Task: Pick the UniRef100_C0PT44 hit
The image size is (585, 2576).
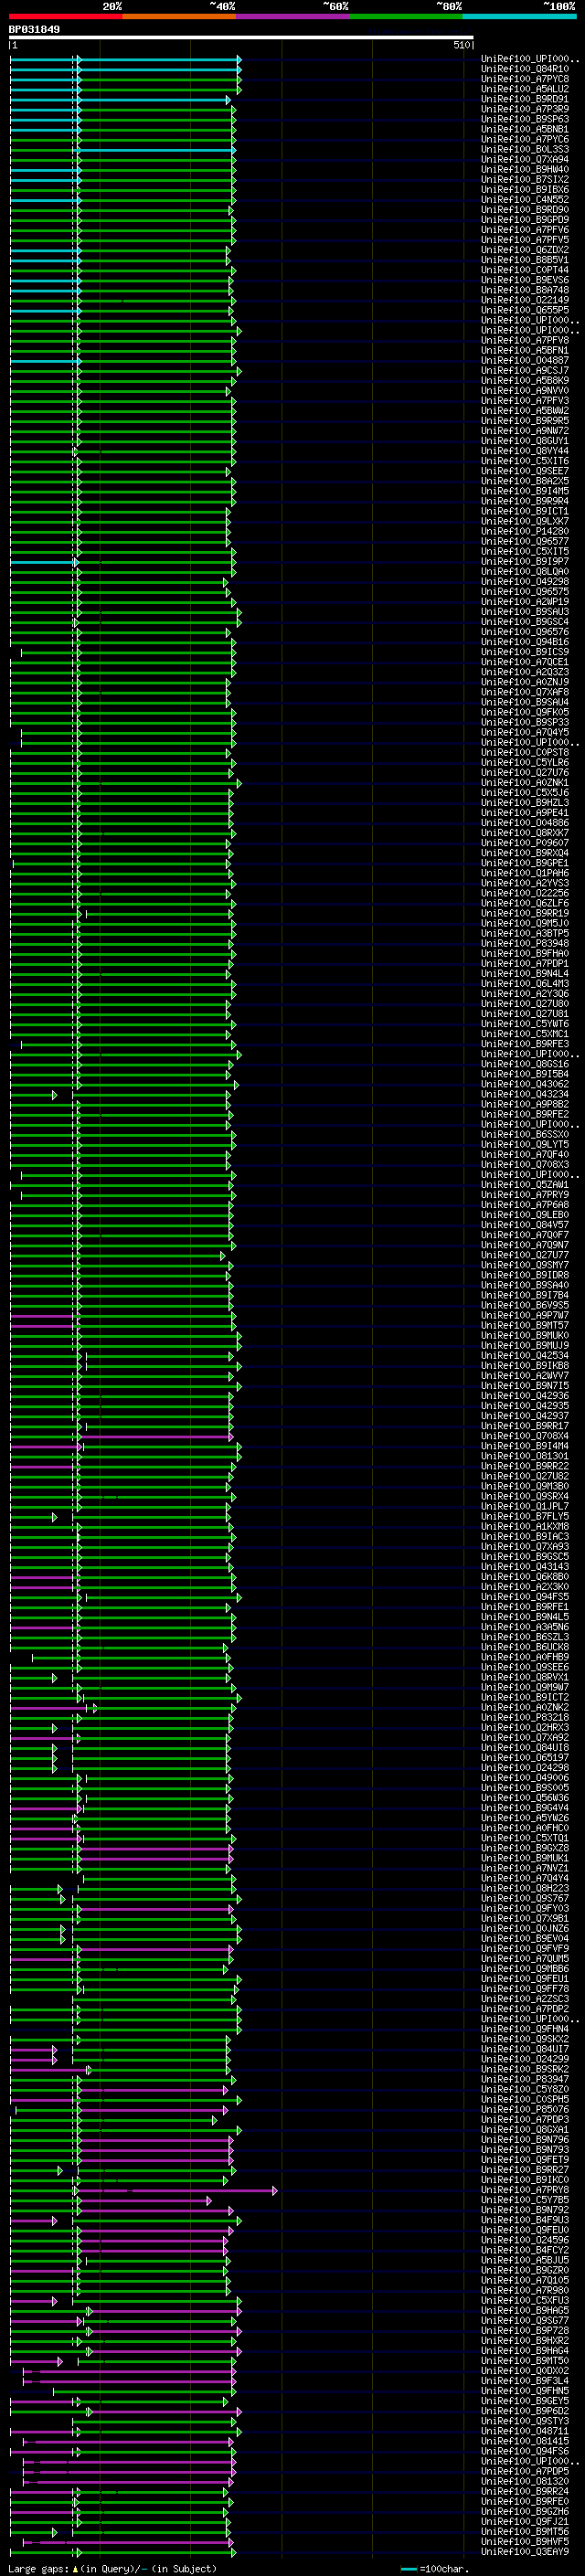Action: click(525, 270)
